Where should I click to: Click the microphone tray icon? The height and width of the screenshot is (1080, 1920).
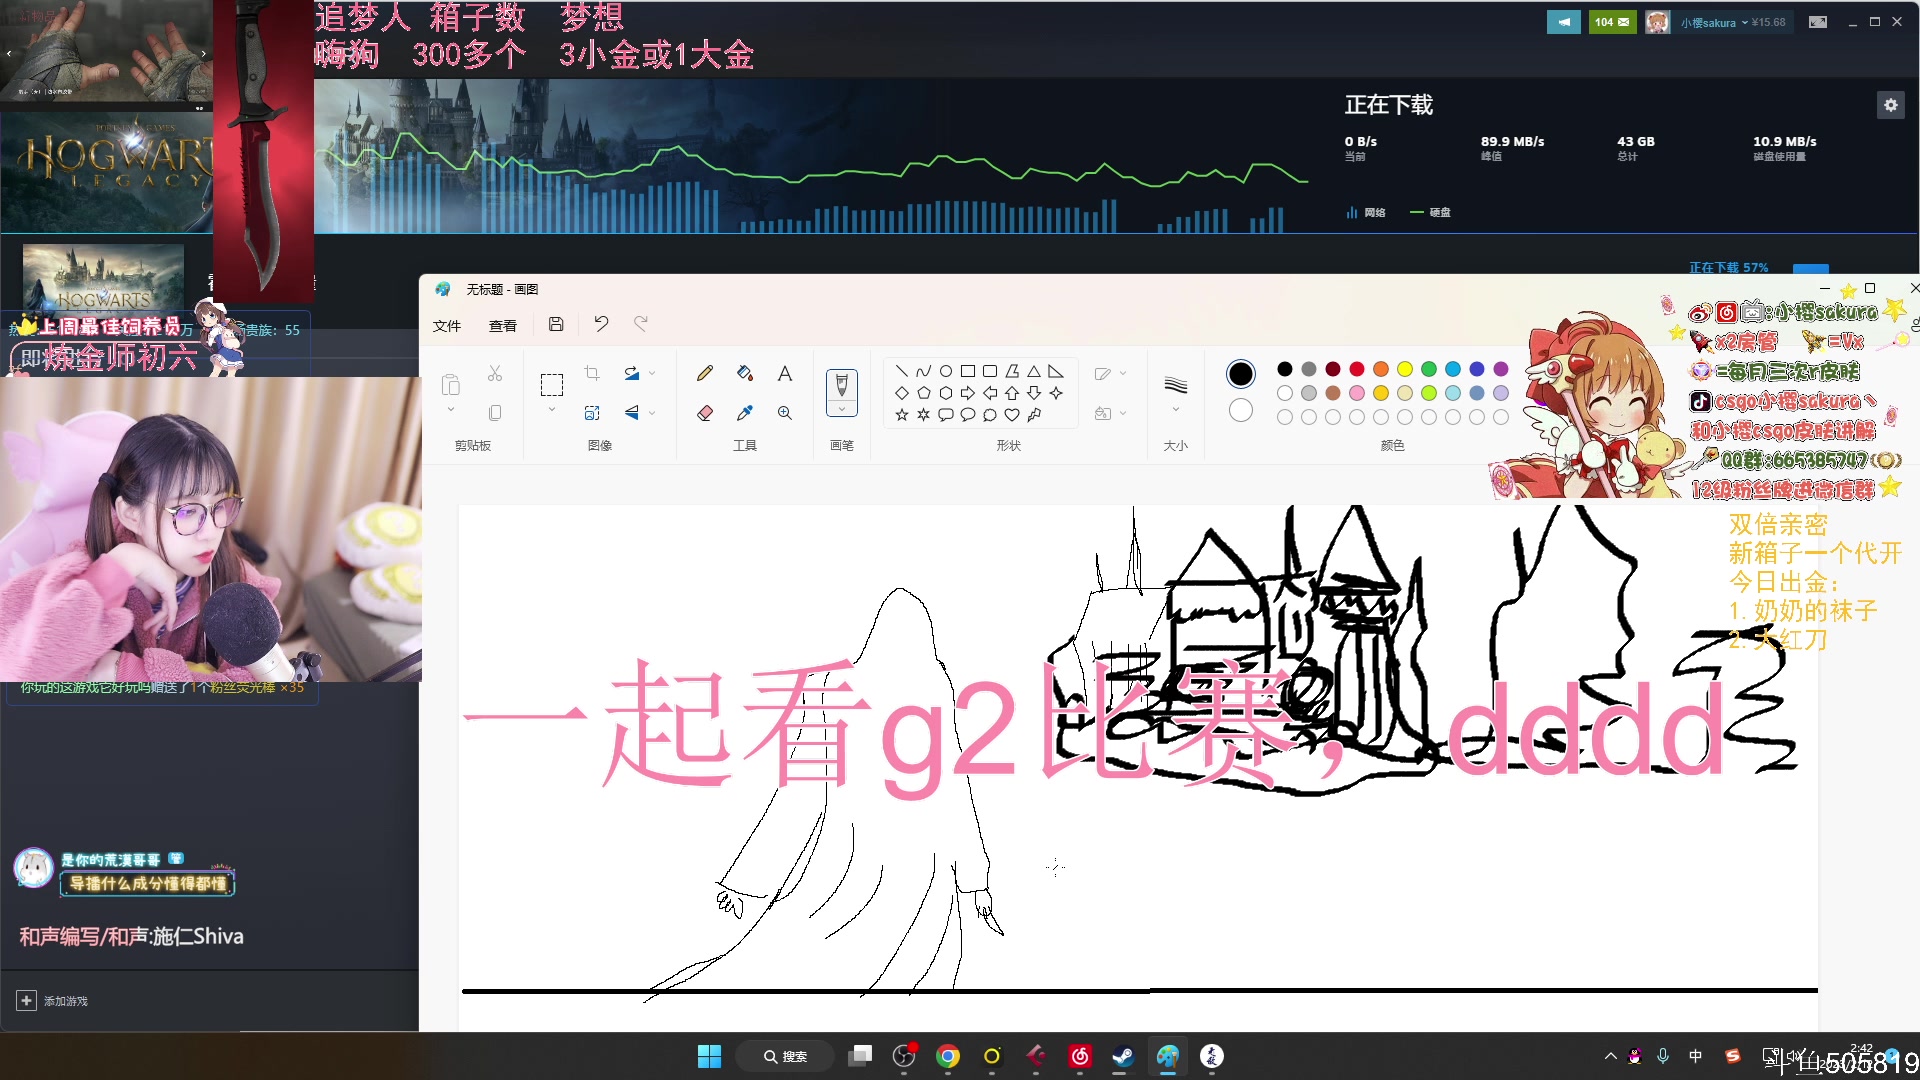pyautogui.click(x=1663, y=1056)
